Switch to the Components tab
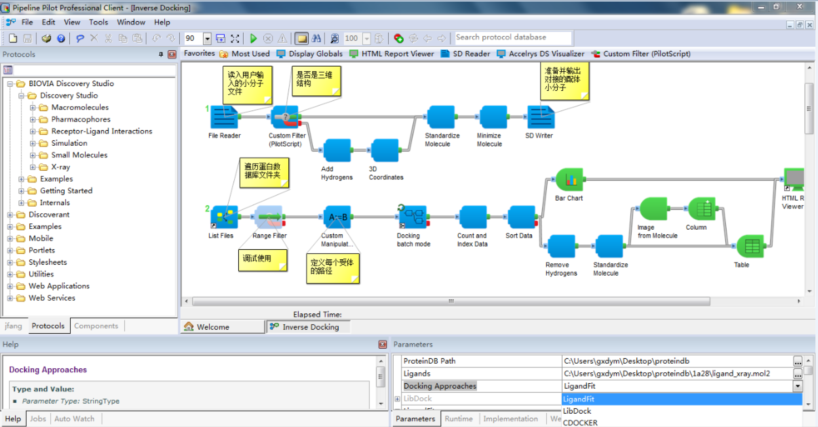This screenshot has height=427, width=818. [x=96, y=326]
